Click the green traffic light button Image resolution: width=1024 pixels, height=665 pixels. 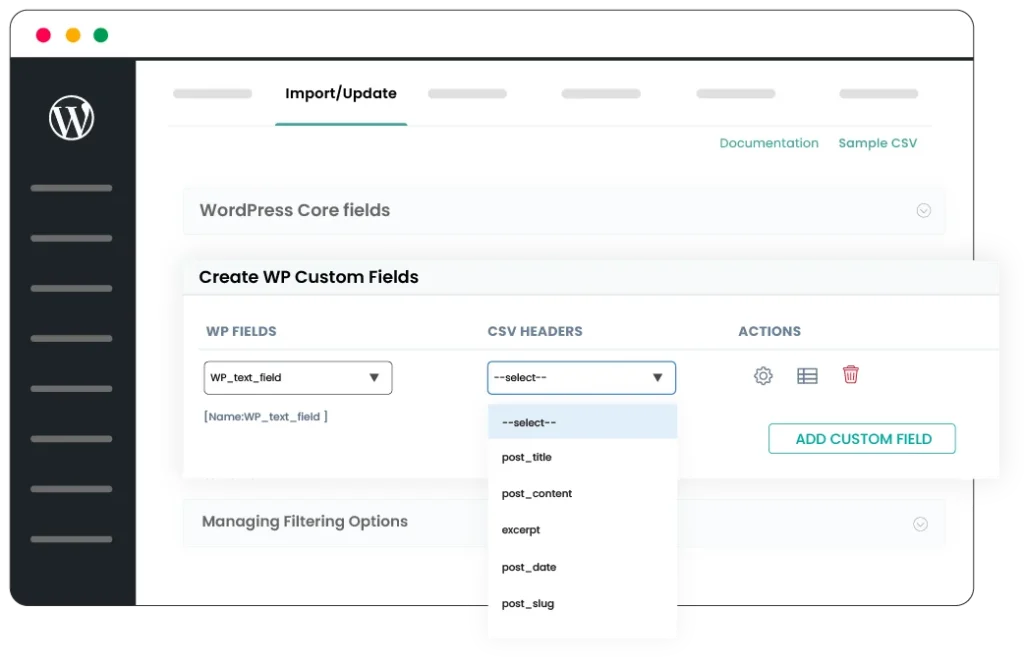[100, 33]
